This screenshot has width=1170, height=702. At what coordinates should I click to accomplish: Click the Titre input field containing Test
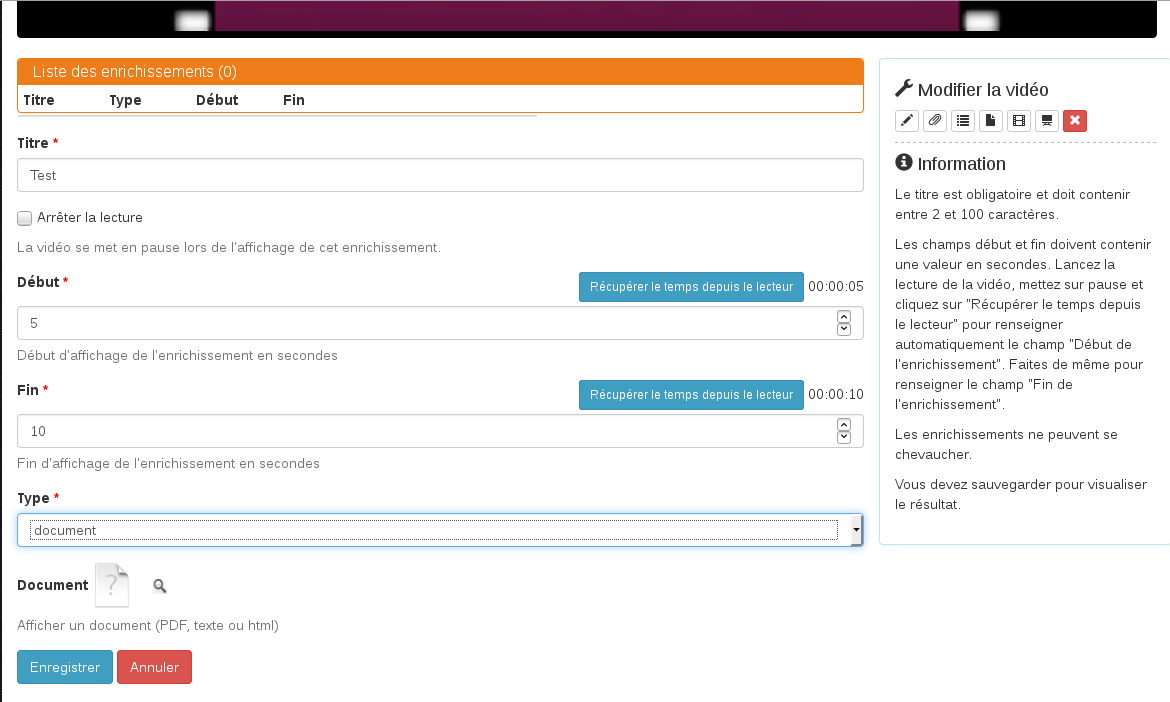coord(440,175)
